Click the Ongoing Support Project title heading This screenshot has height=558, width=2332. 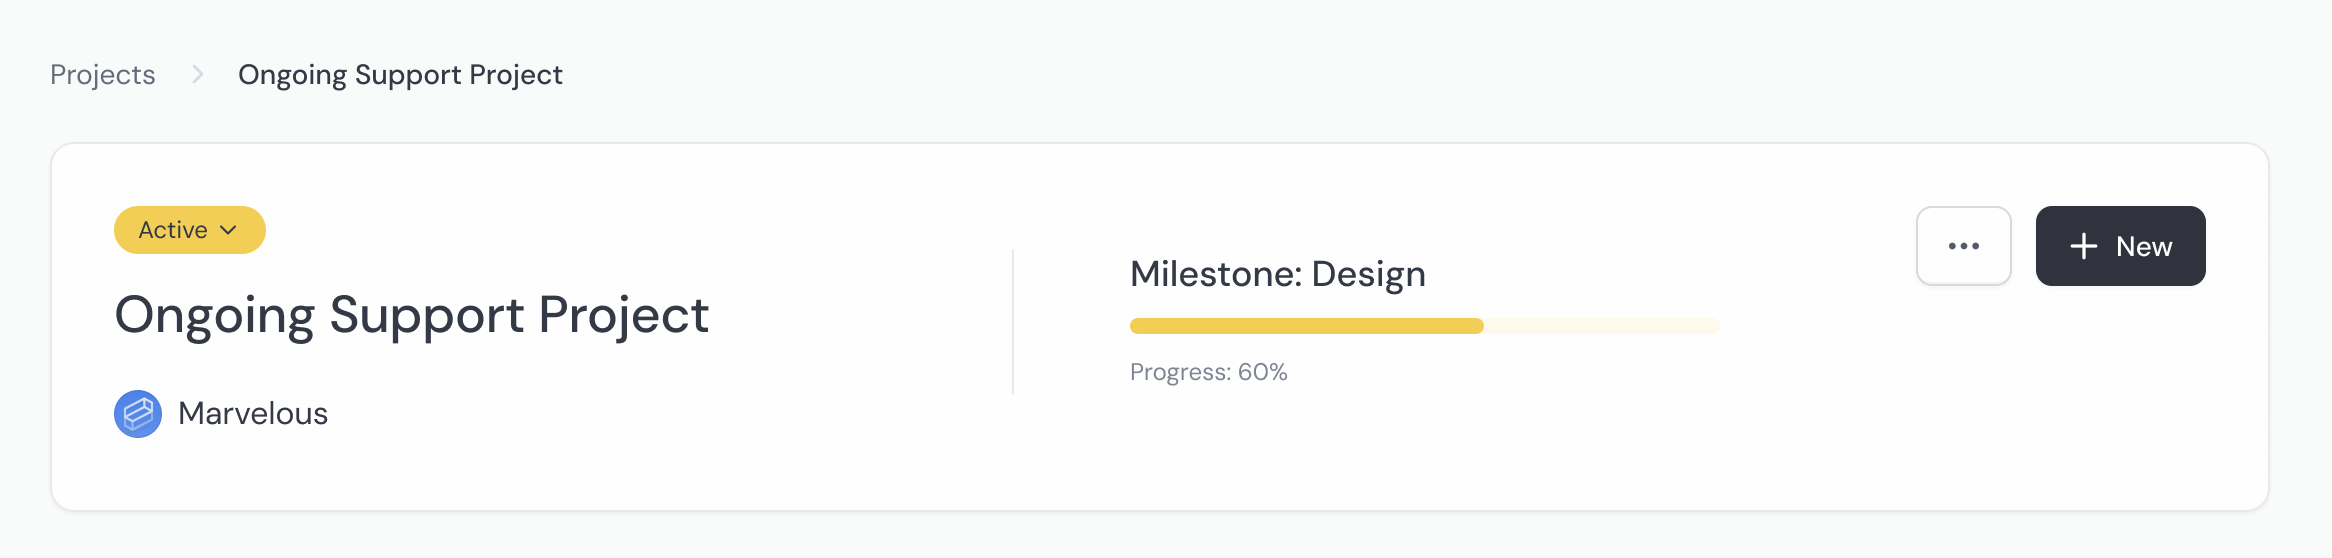(411, 315)
